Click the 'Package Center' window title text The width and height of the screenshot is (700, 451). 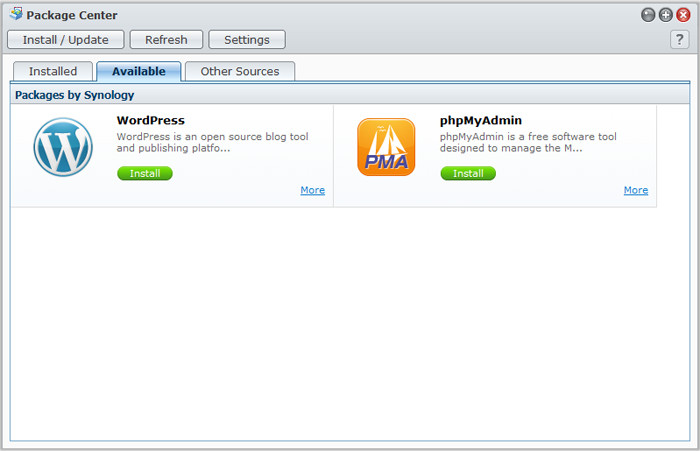pos(72,15)
